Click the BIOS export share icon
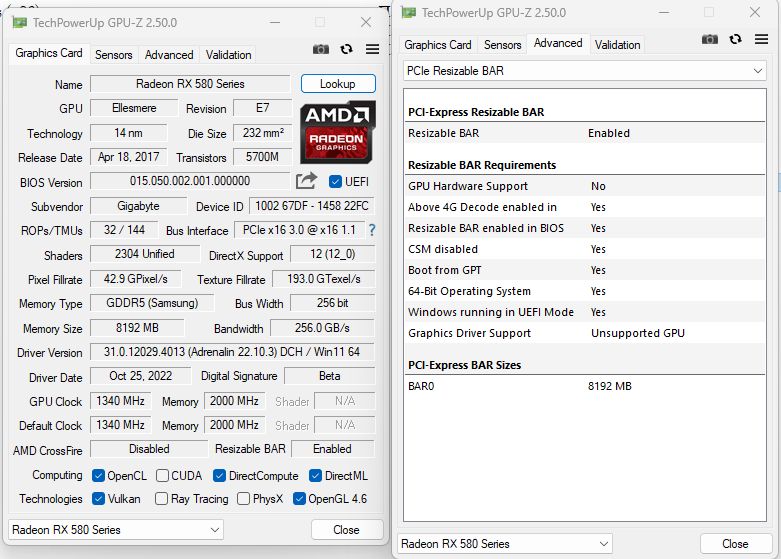 pos(306,181)
